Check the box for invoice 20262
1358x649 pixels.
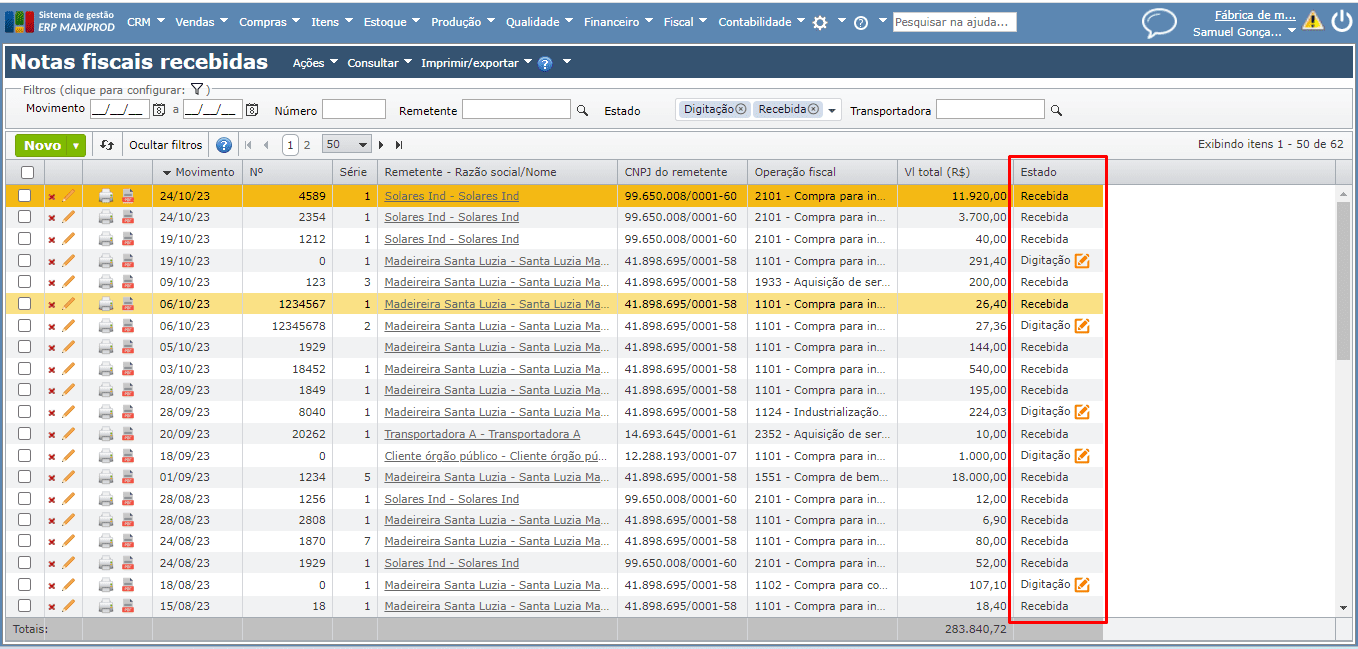click(25, 434)
